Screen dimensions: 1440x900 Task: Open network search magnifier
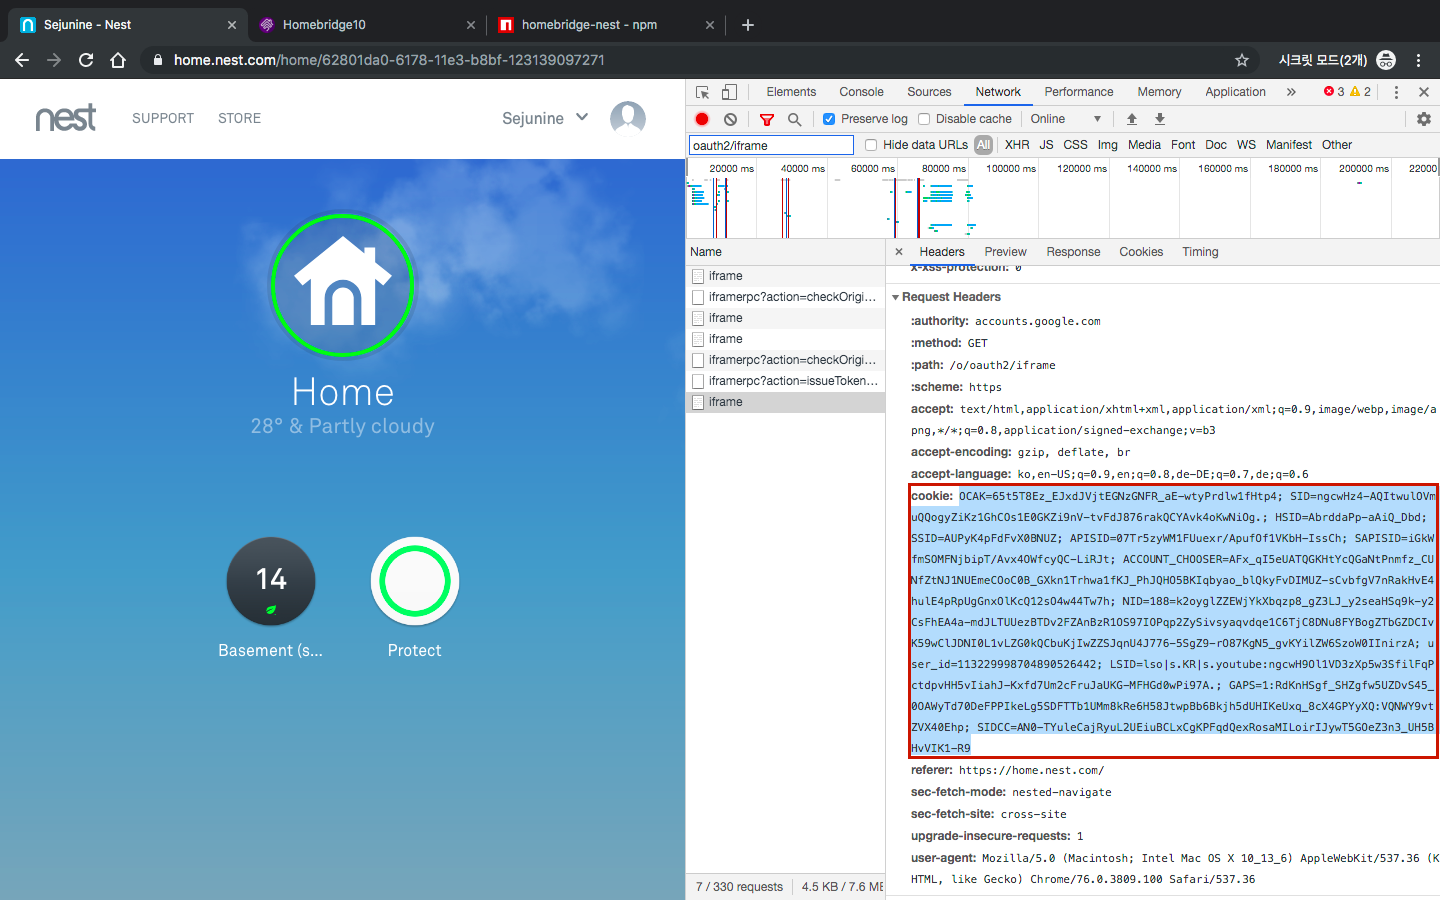coord(795,119)
